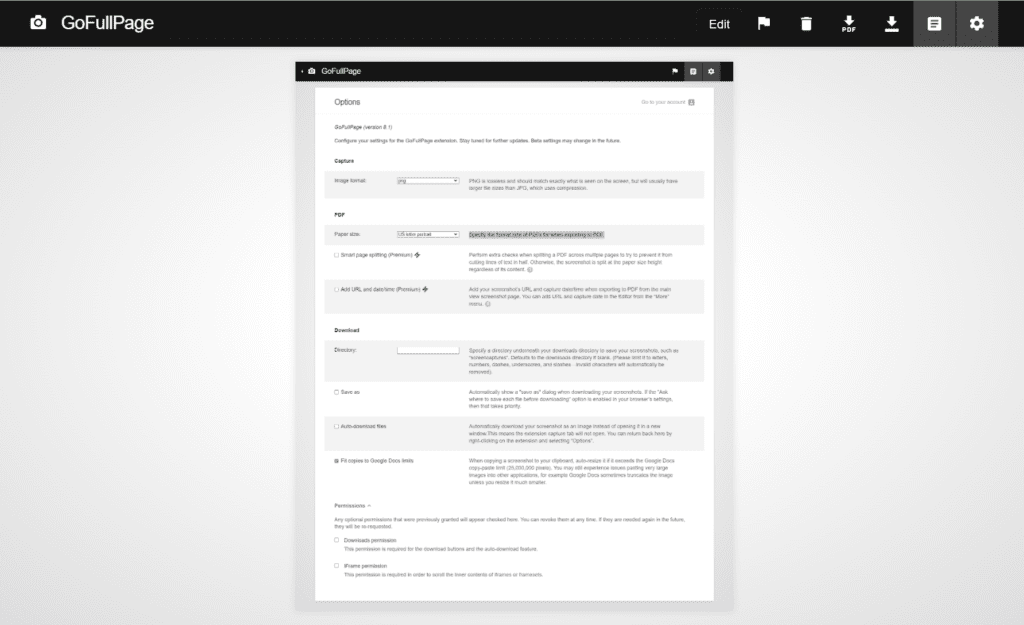Click the 'GoFullPage' title in the captured page header
Viewport: 1024px width, 625px height.
coord(341,71)
